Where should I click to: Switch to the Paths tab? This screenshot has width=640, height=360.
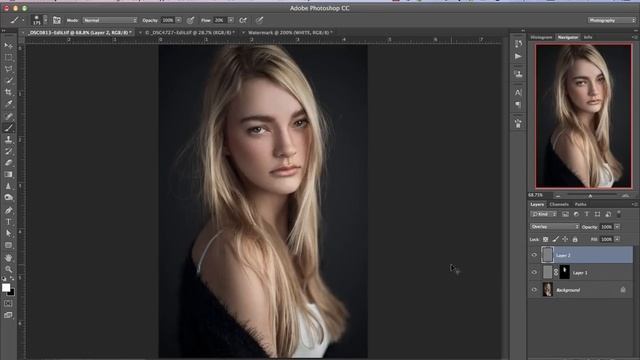click(x=580, y=204)
